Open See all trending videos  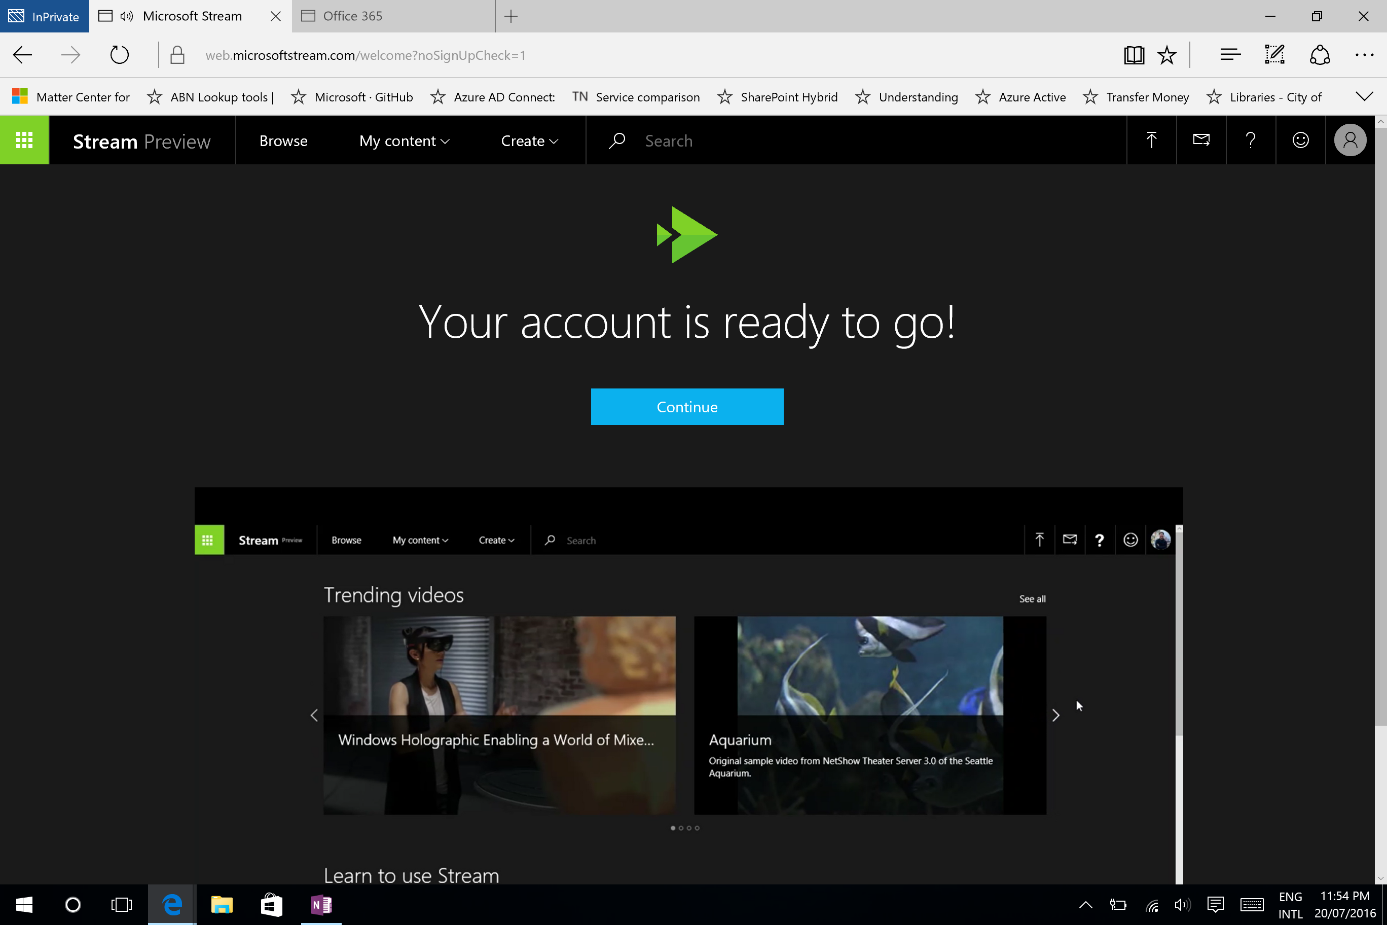pos(1032,598)
